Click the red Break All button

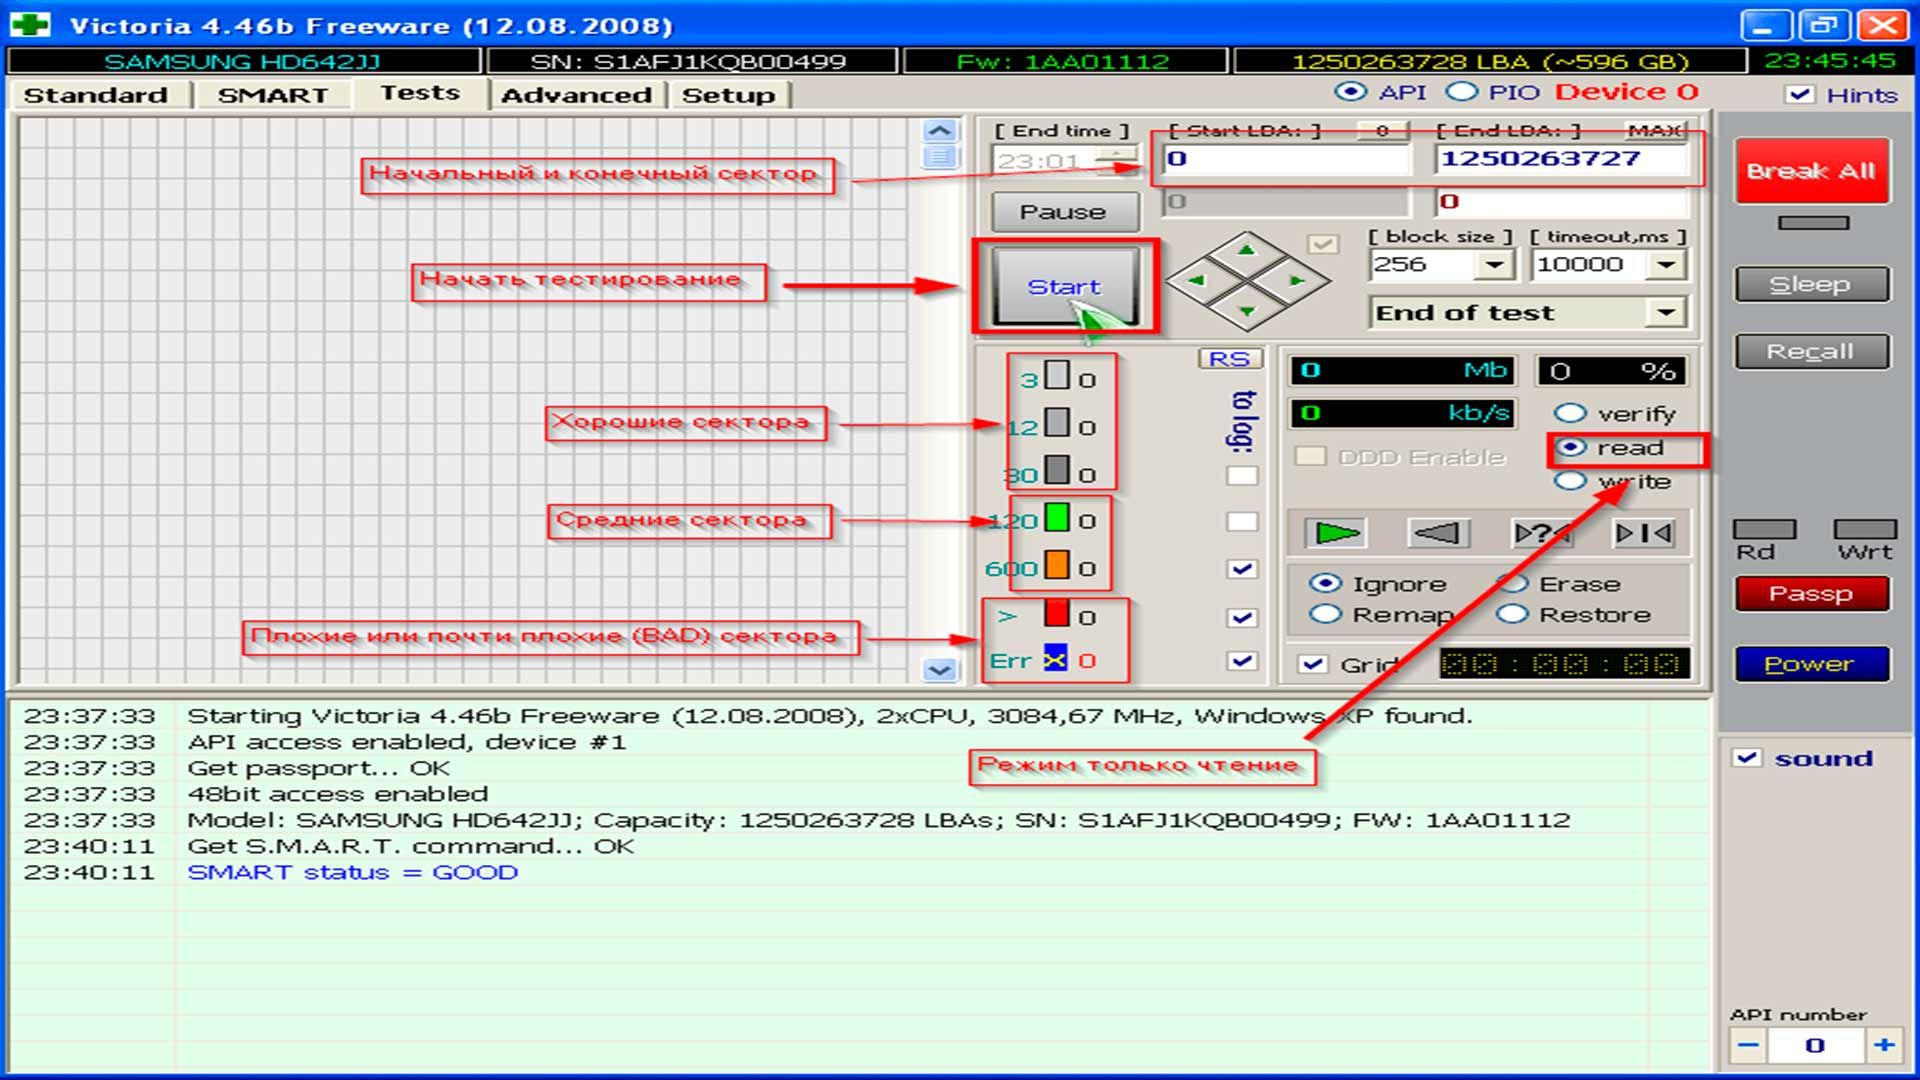coord(1811,171)
